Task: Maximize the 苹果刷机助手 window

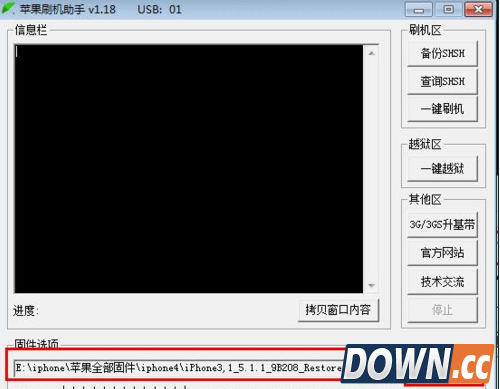Action: (x=448, y=9)
